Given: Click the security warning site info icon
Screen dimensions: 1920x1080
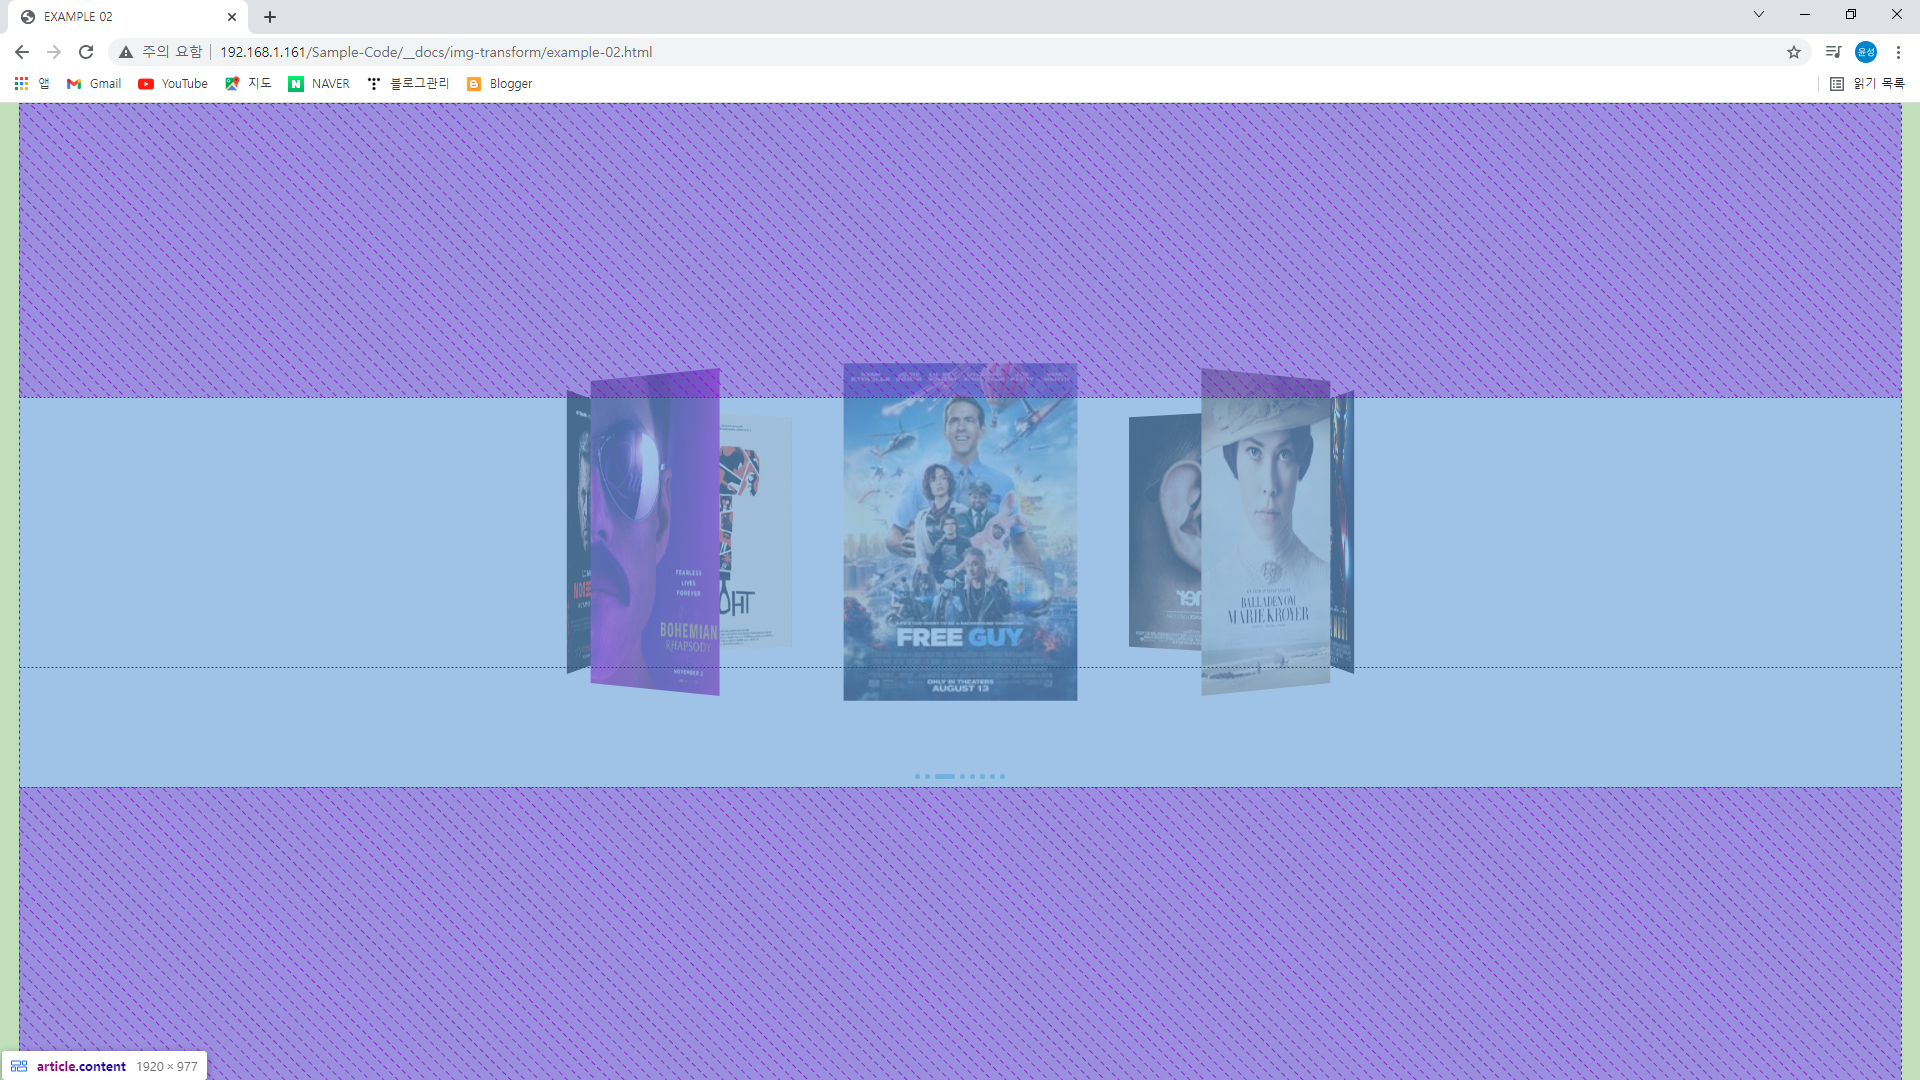Looking at the screenshot, I should click(x=126, y=52).
